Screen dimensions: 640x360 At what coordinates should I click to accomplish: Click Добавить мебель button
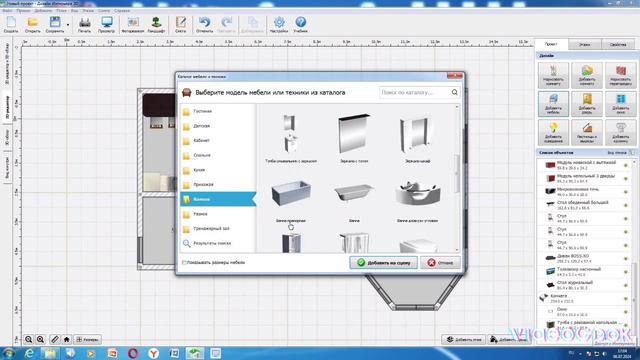553,104
